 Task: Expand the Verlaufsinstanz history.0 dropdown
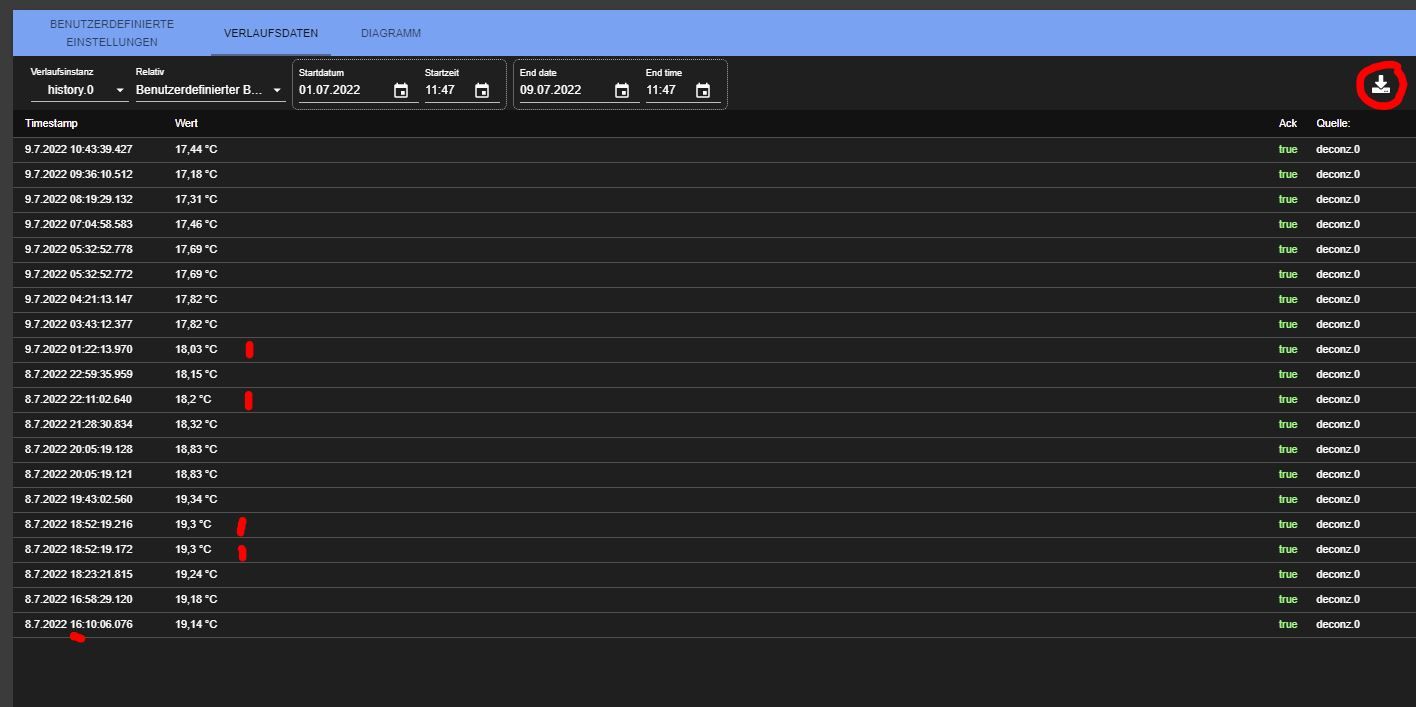click(80, 90)
